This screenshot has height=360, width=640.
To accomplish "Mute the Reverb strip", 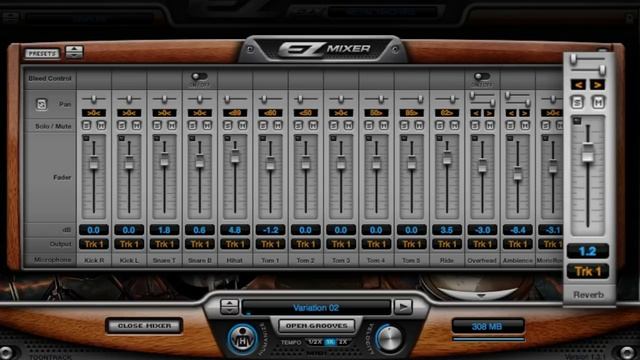I will coord(598,102).
